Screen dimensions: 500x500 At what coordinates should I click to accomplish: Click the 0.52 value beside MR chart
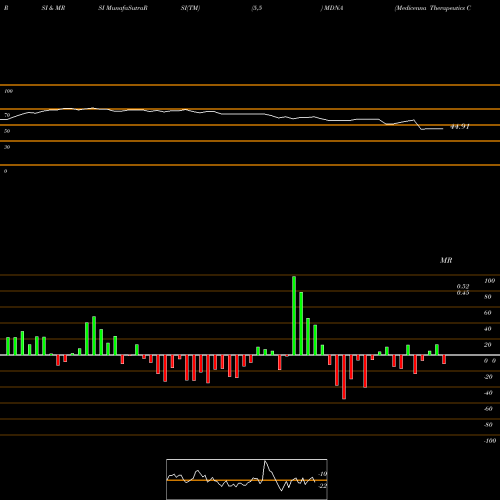[x=463, y=286]
